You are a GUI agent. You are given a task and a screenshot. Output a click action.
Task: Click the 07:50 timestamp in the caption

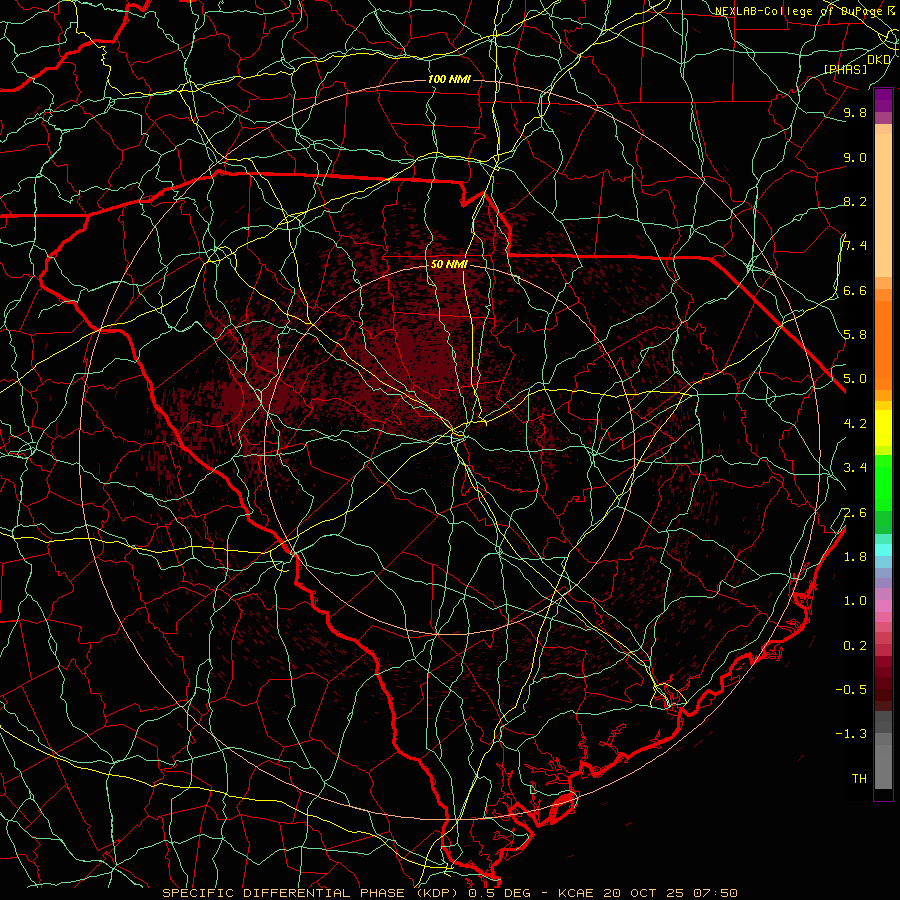715,893
